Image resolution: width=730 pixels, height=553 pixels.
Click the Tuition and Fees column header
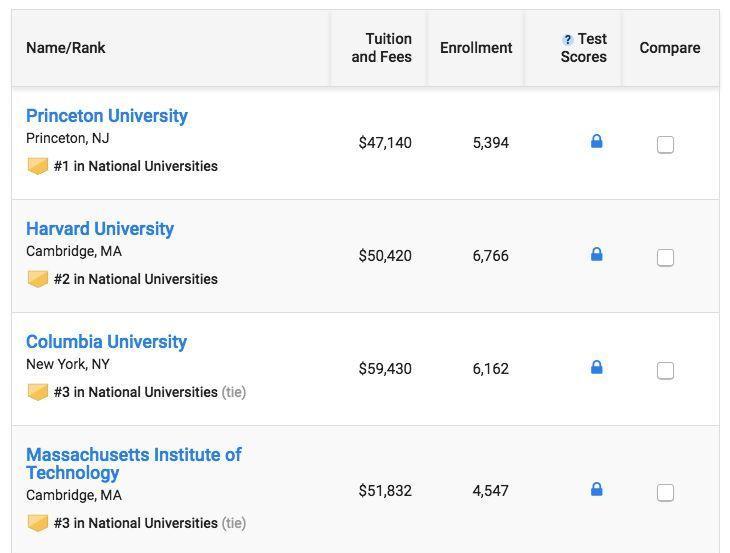(x=381, y=47)
